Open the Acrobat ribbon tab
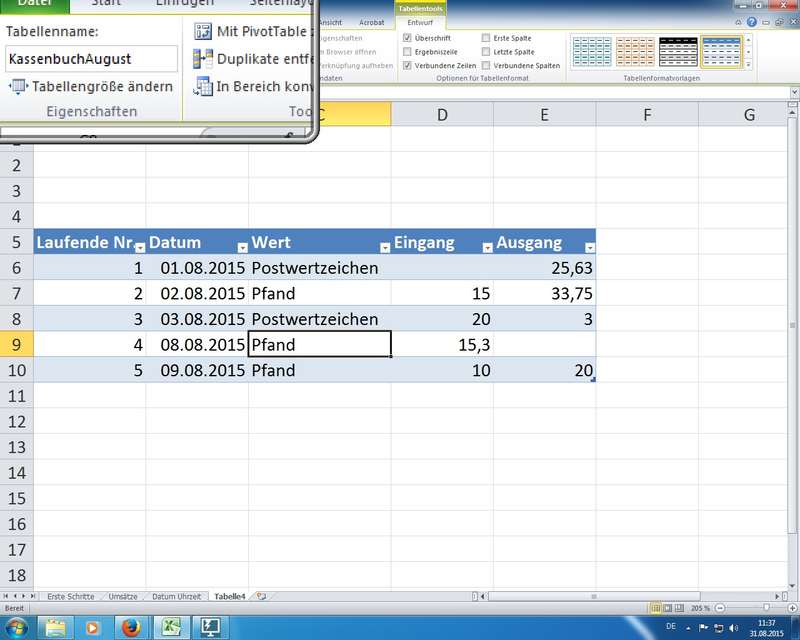This screenshot has width=800, height=640. click(x=371, y=22)
